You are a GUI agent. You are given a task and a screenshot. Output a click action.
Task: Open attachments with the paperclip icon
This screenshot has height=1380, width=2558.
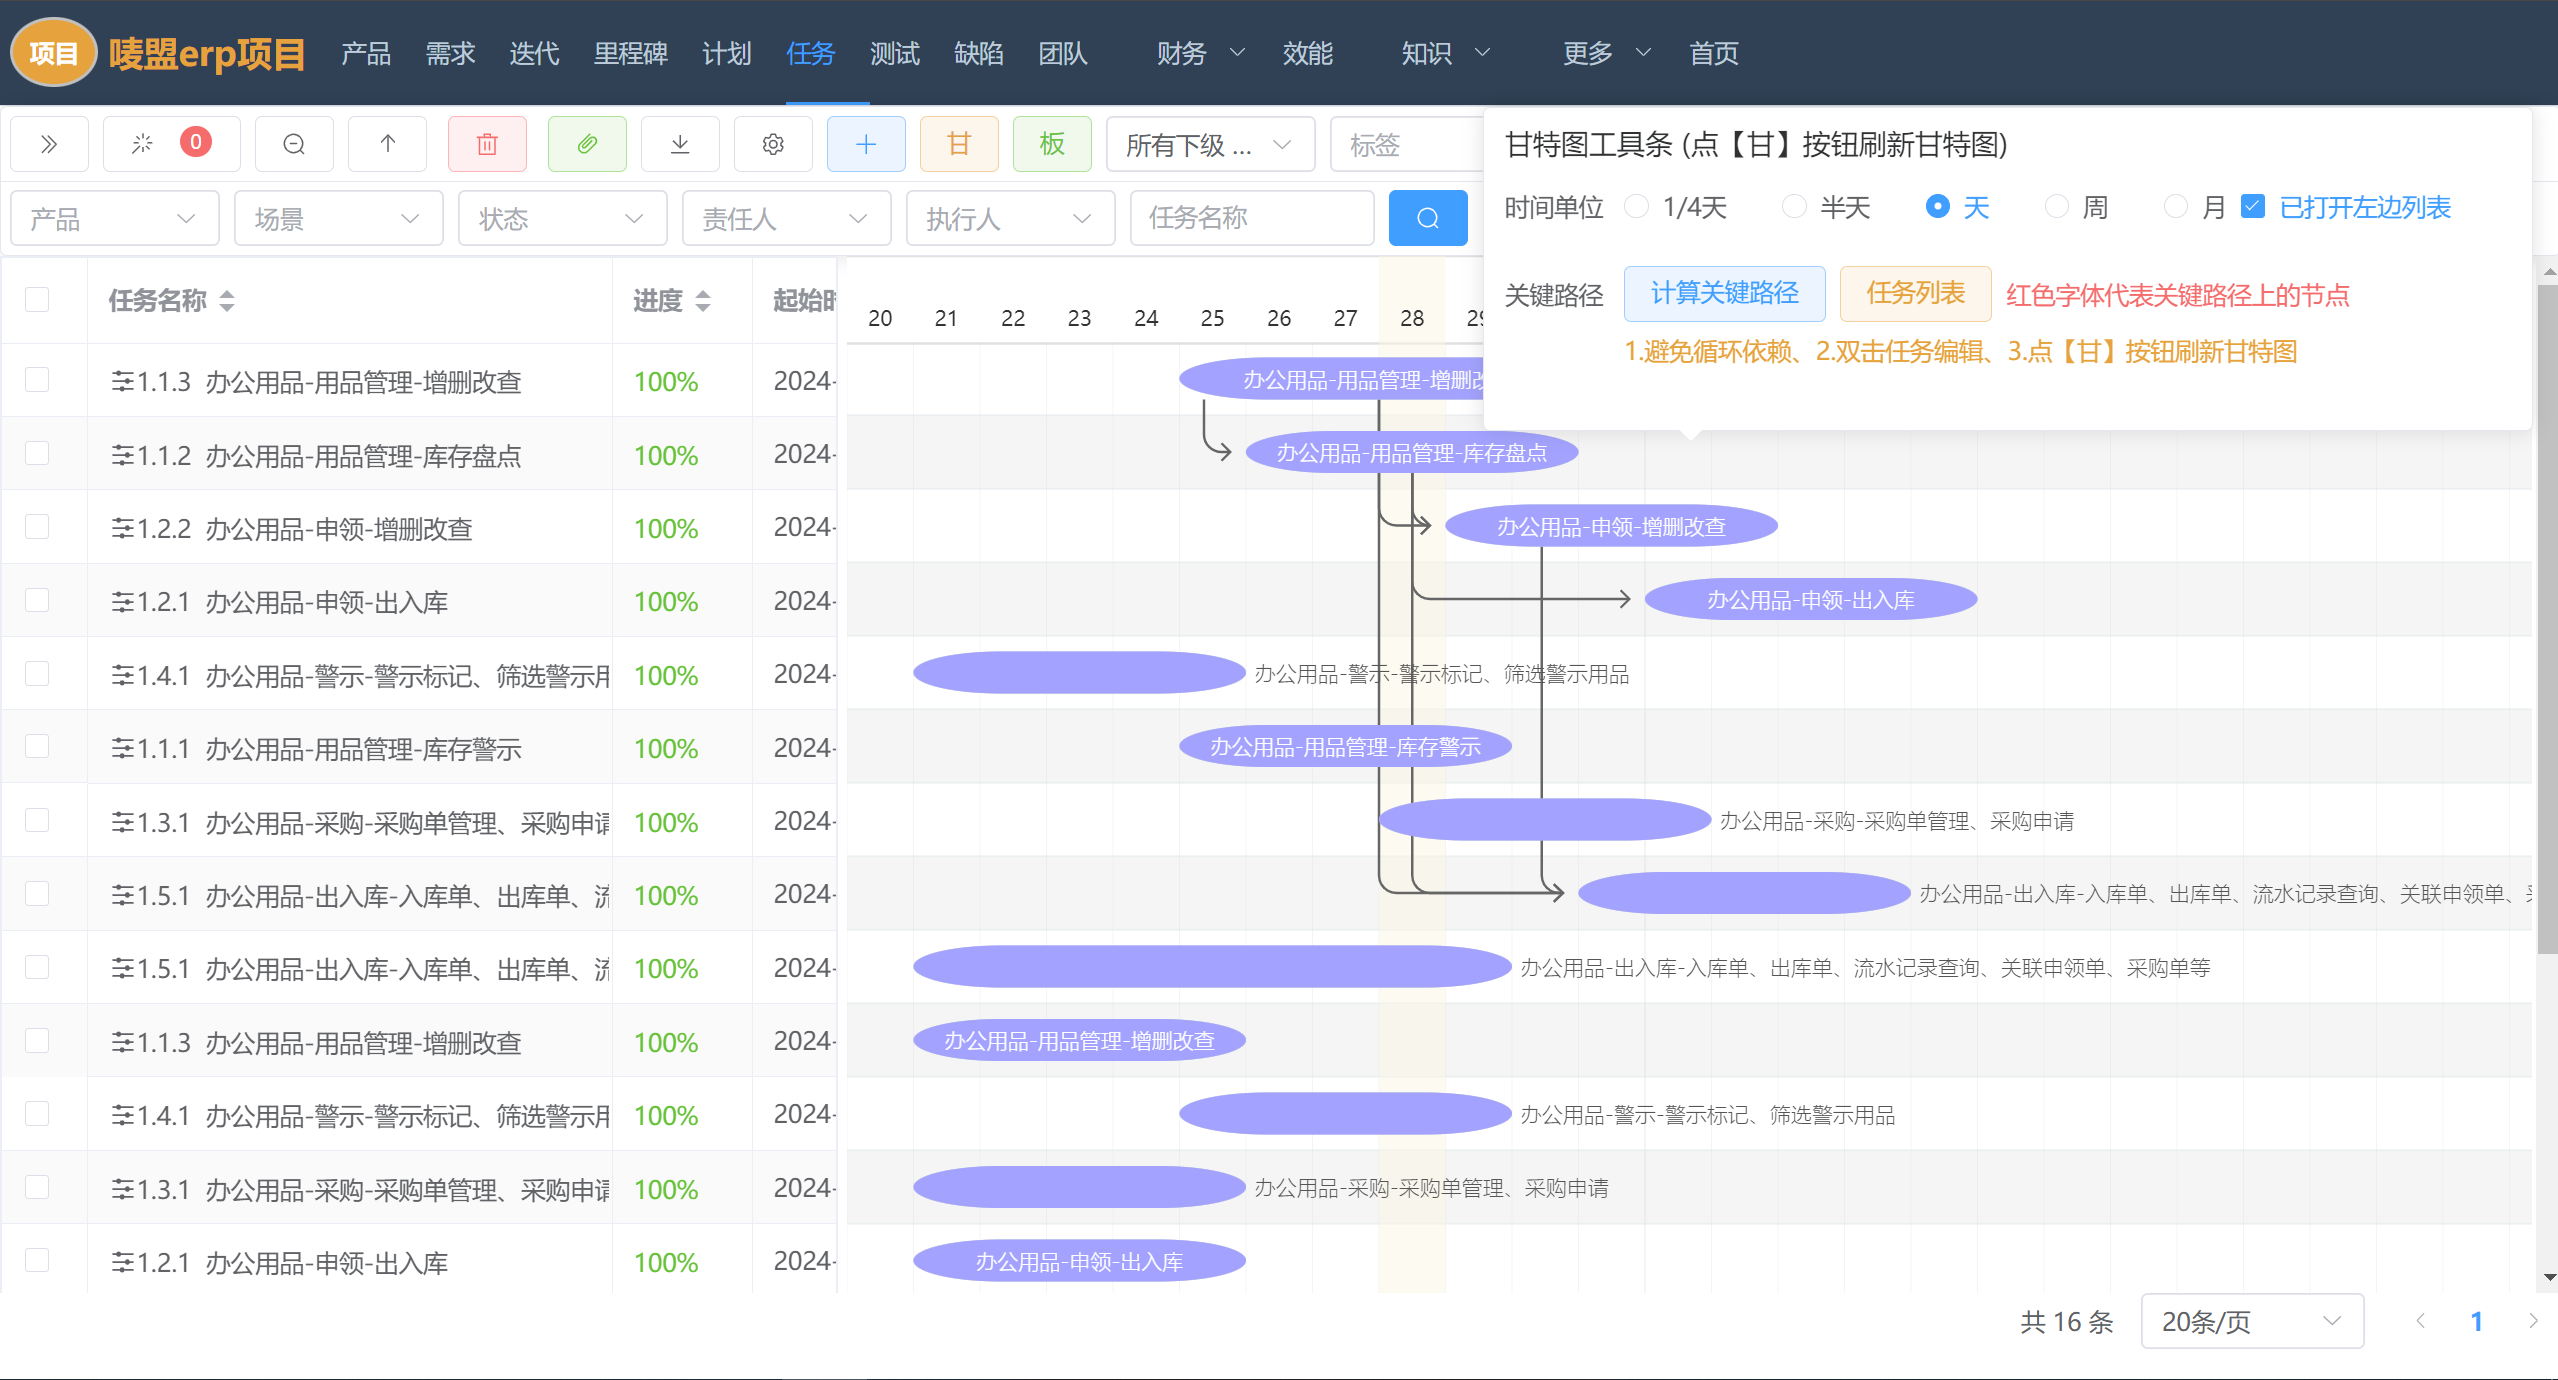pos(586,143)
